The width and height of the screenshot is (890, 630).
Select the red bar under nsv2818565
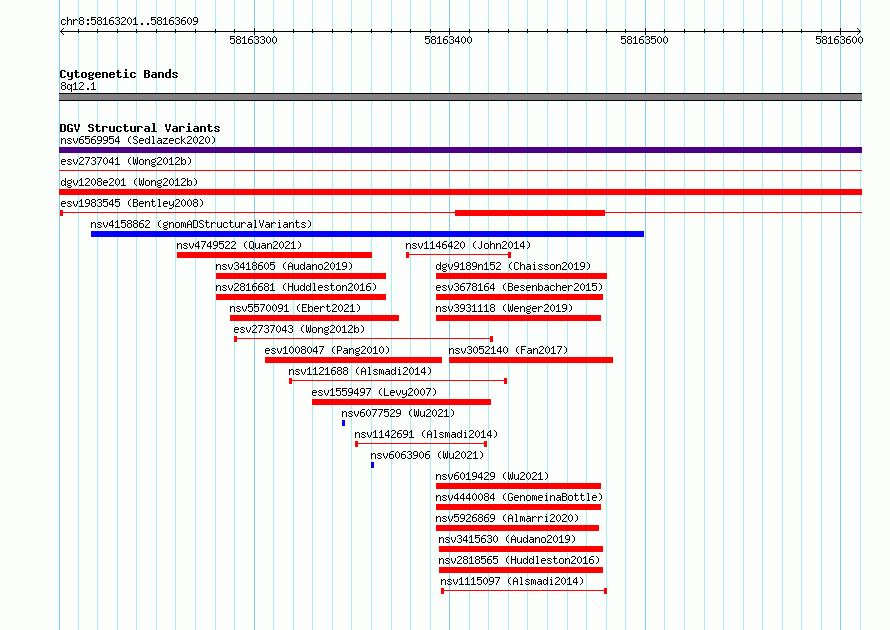520,570
